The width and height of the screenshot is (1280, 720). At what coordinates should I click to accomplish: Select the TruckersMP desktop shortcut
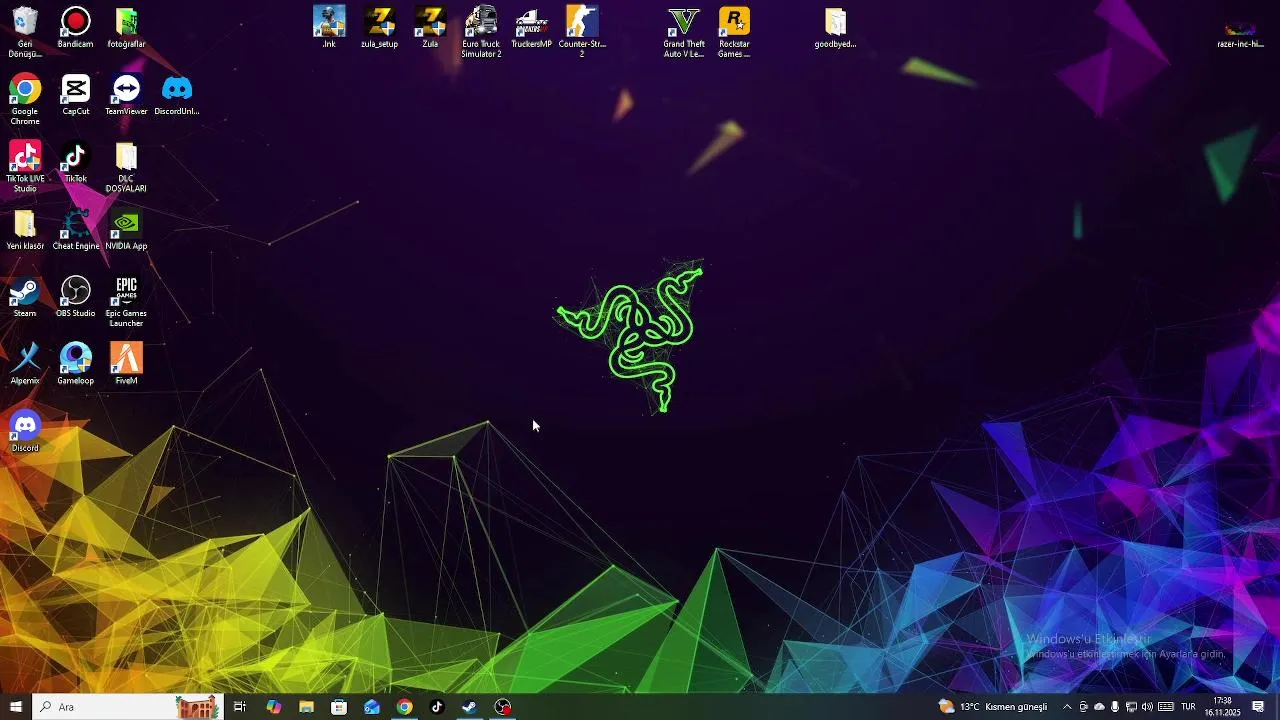click(x=531, y=28)
